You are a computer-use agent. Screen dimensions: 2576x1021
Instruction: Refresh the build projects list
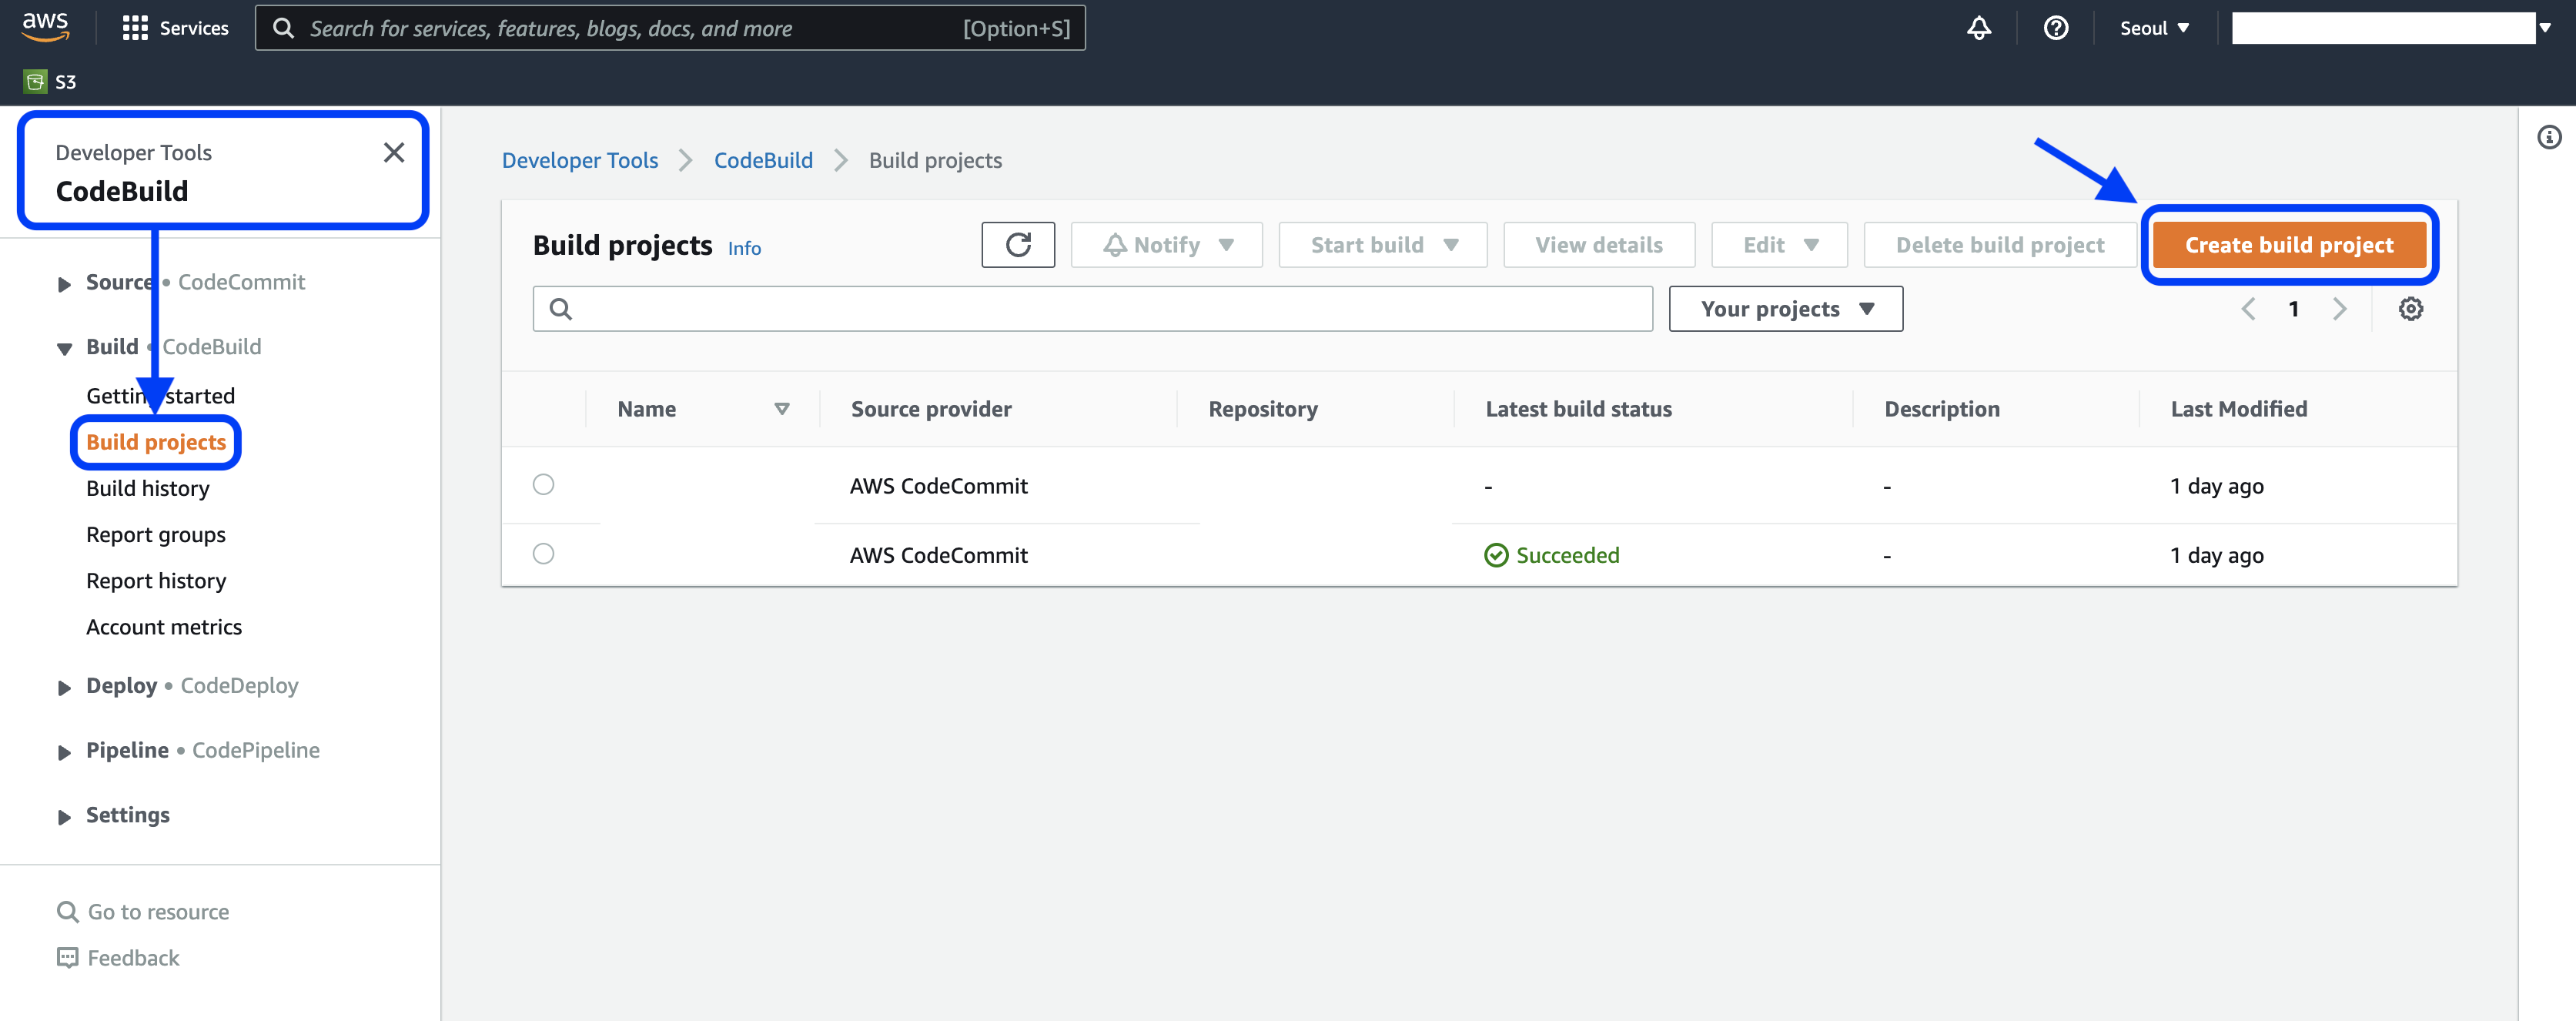tap(1017, 245)
